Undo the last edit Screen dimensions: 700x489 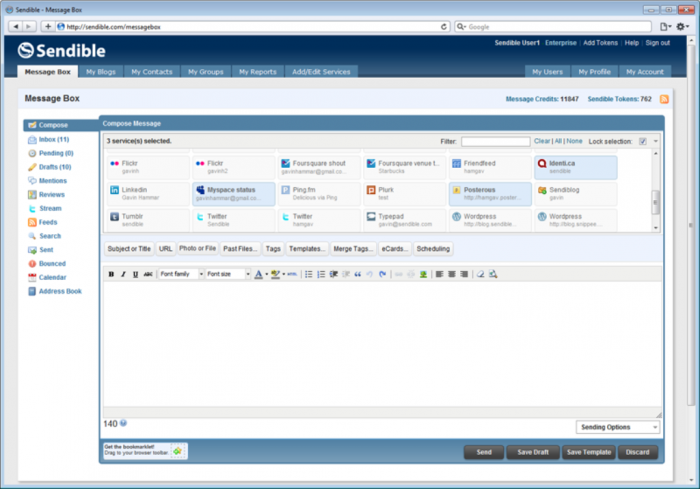coord(370,274)
